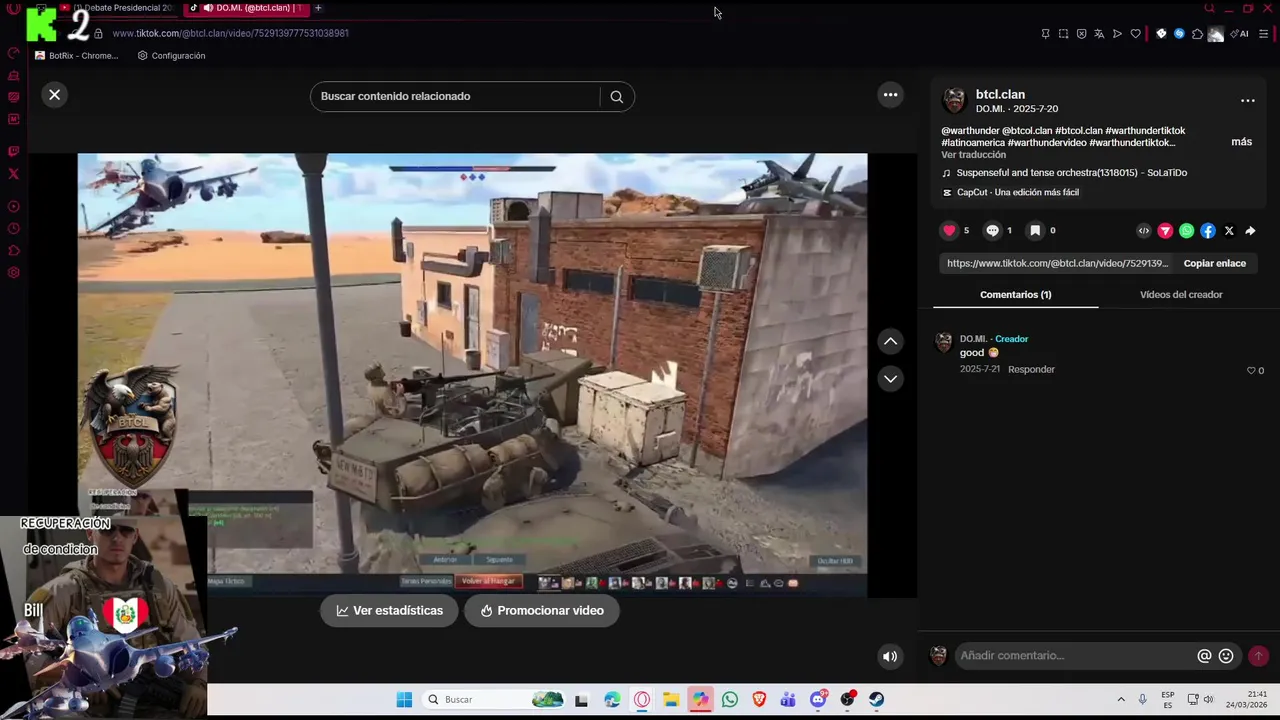Open post options next to btcl.clan

pyautogui.click(x=1247, y=101)
